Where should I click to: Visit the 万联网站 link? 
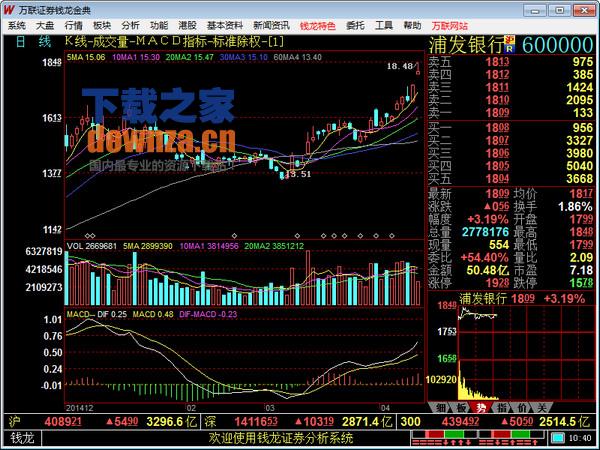[450, 26]
